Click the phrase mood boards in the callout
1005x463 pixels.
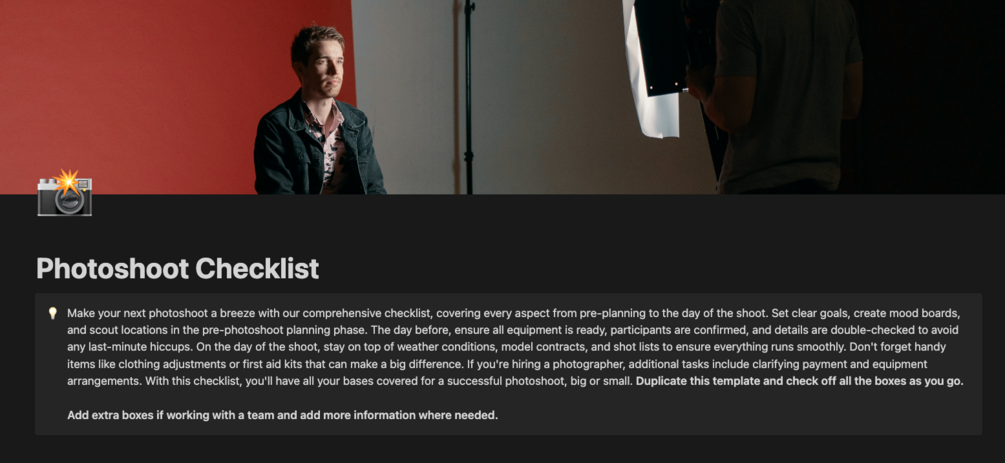click(x=928, y=314)
